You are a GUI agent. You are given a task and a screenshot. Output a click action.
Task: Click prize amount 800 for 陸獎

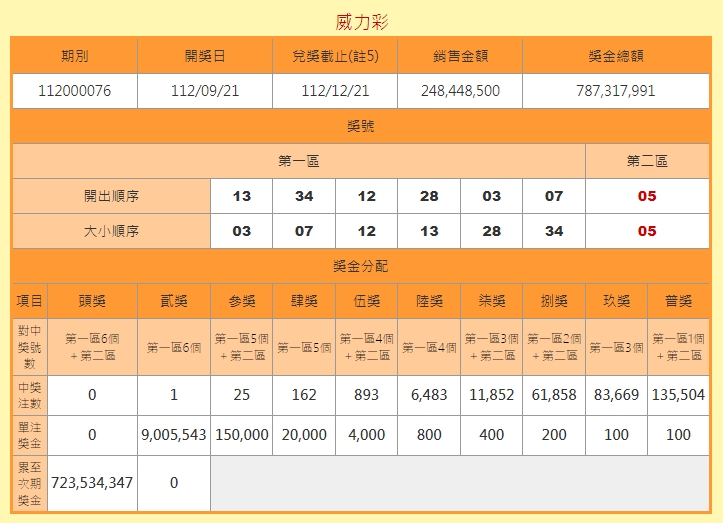[x=429, y=434]
